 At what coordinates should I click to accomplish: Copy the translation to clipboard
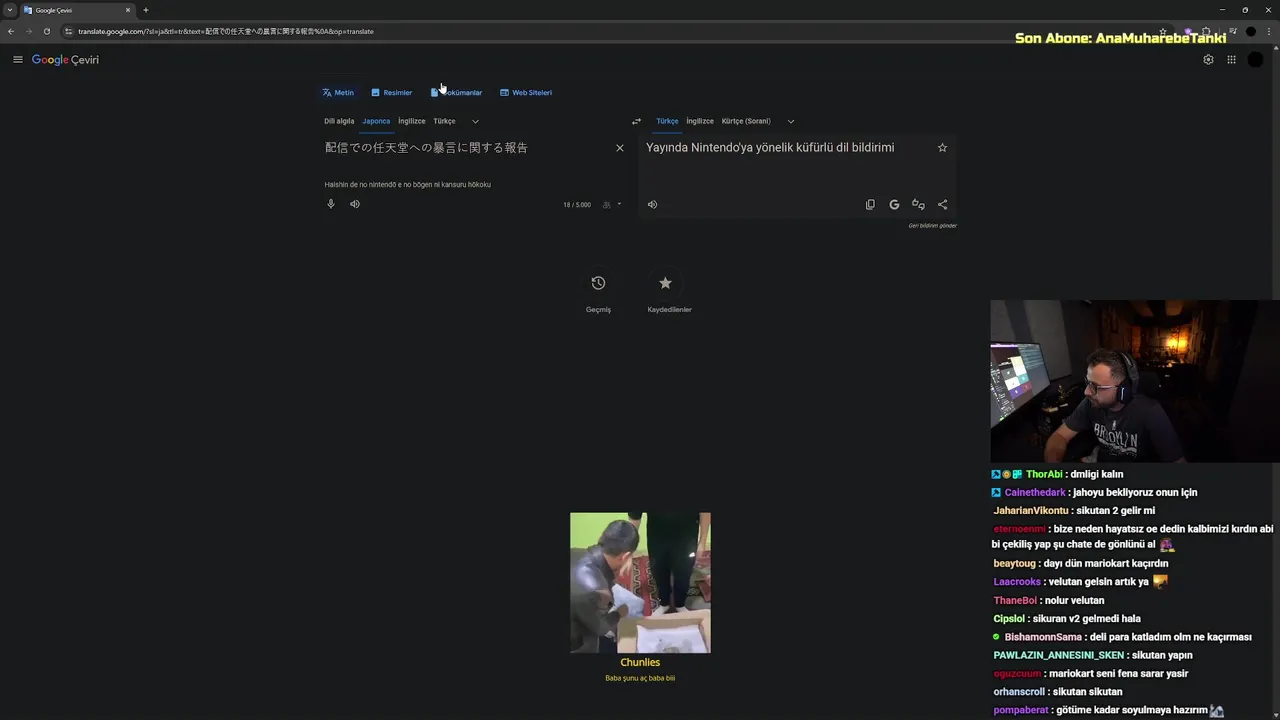click(870, 204)
